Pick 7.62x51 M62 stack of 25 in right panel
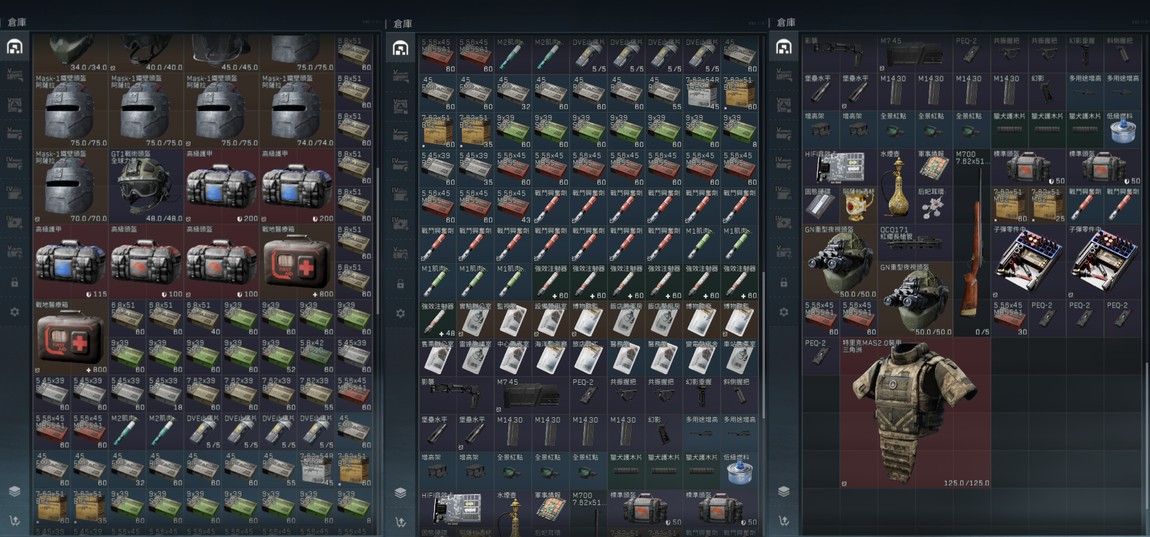 [x=1047, y=205]
